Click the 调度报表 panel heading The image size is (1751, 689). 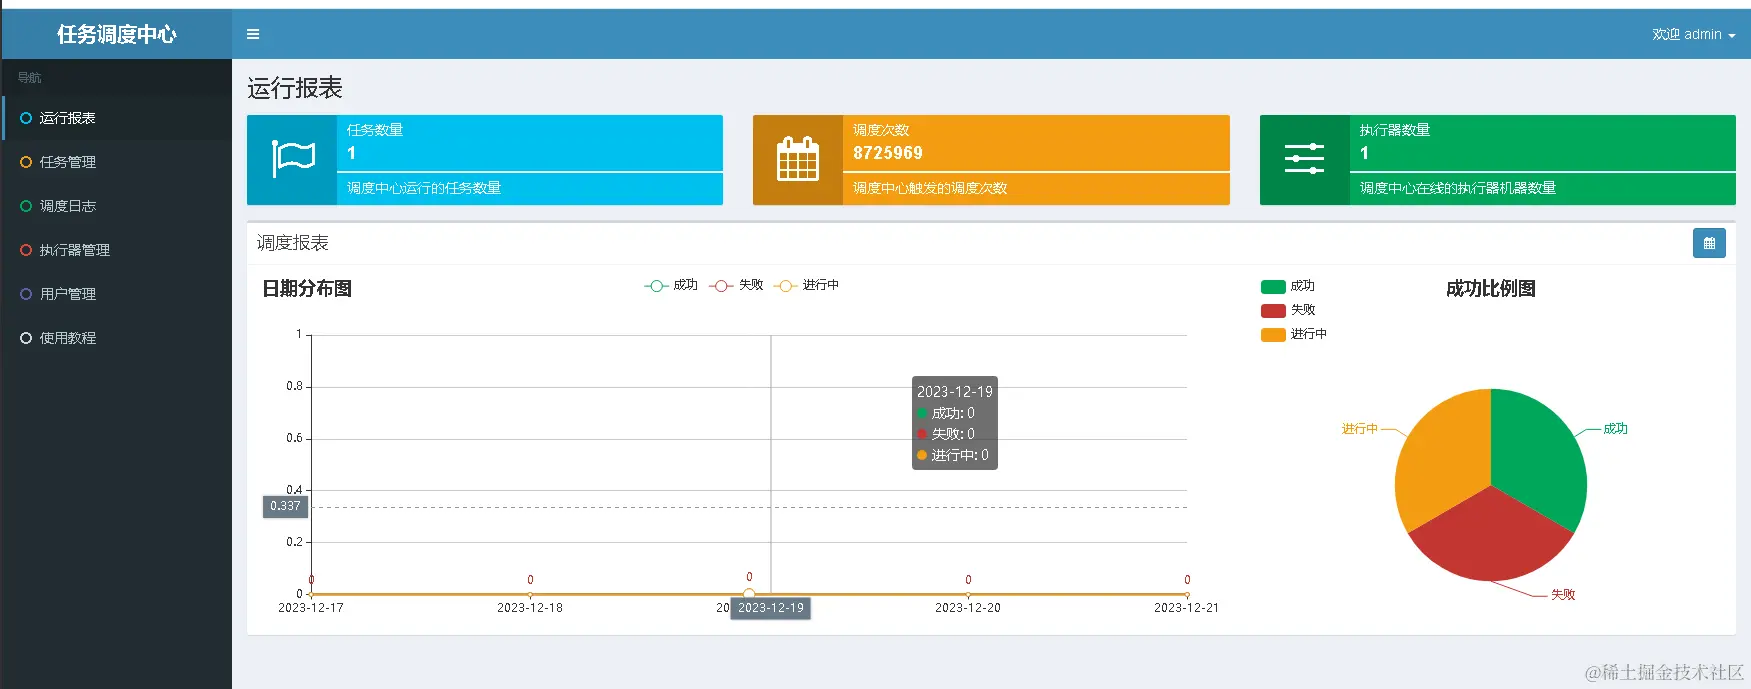coord(293,243)
